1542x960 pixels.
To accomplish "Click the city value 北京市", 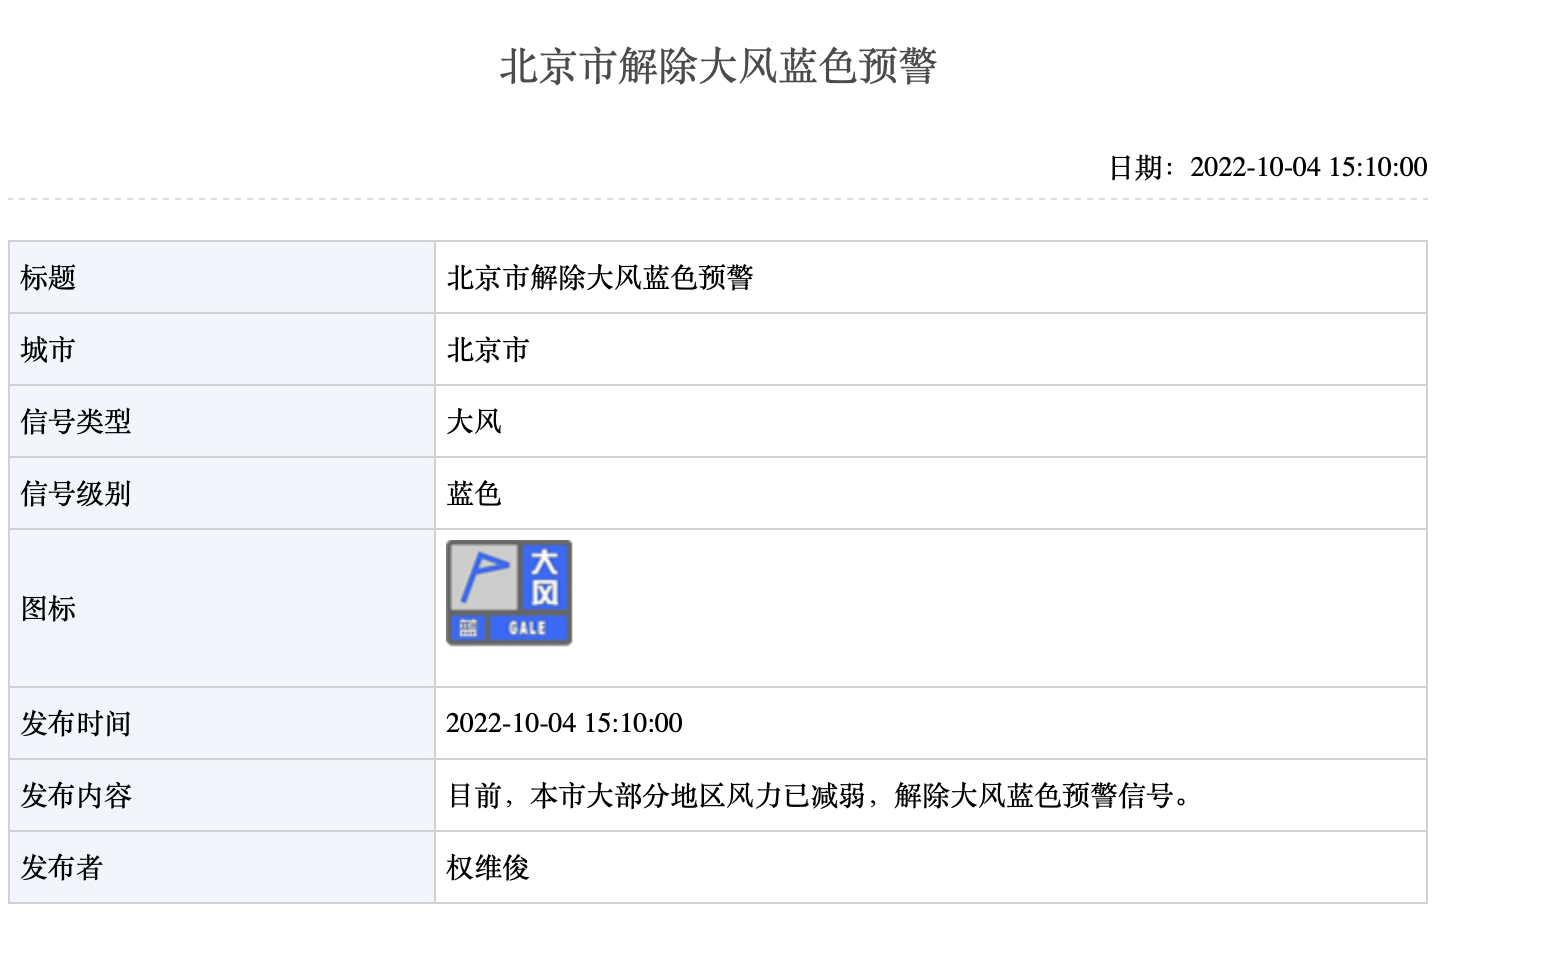I will [x=488, y=350].
